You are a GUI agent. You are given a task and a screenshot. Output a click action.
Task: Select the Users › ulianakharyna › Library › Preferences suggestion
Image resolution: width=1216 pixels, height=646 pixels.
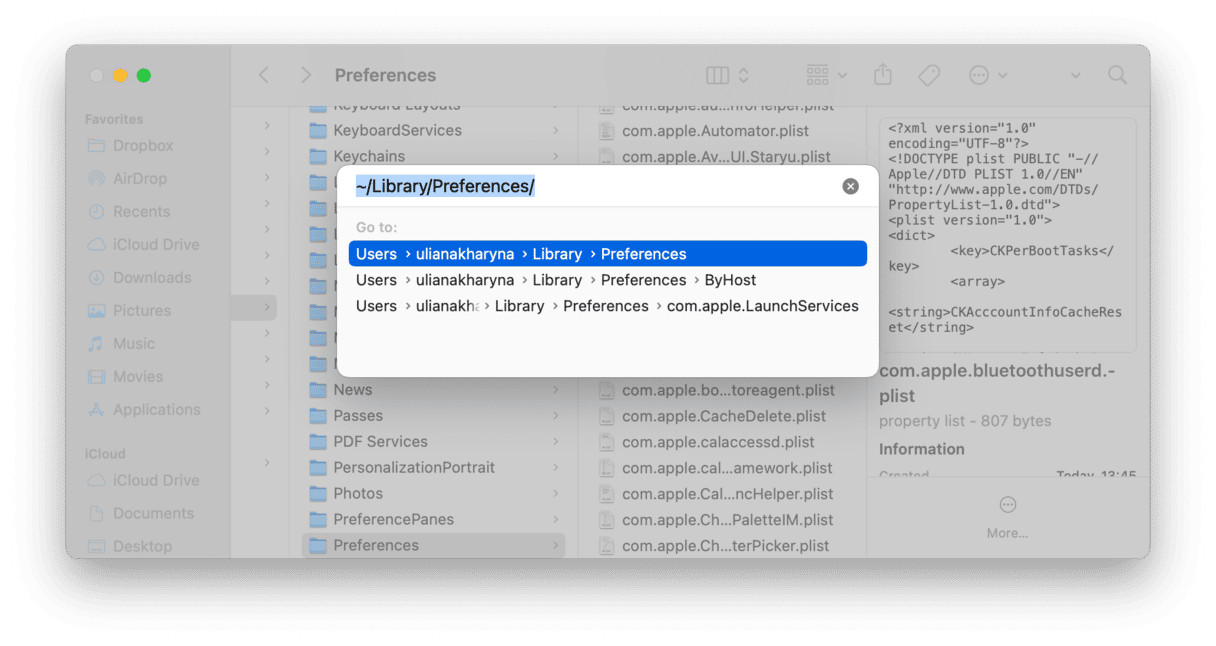click(x=608, y=254)
